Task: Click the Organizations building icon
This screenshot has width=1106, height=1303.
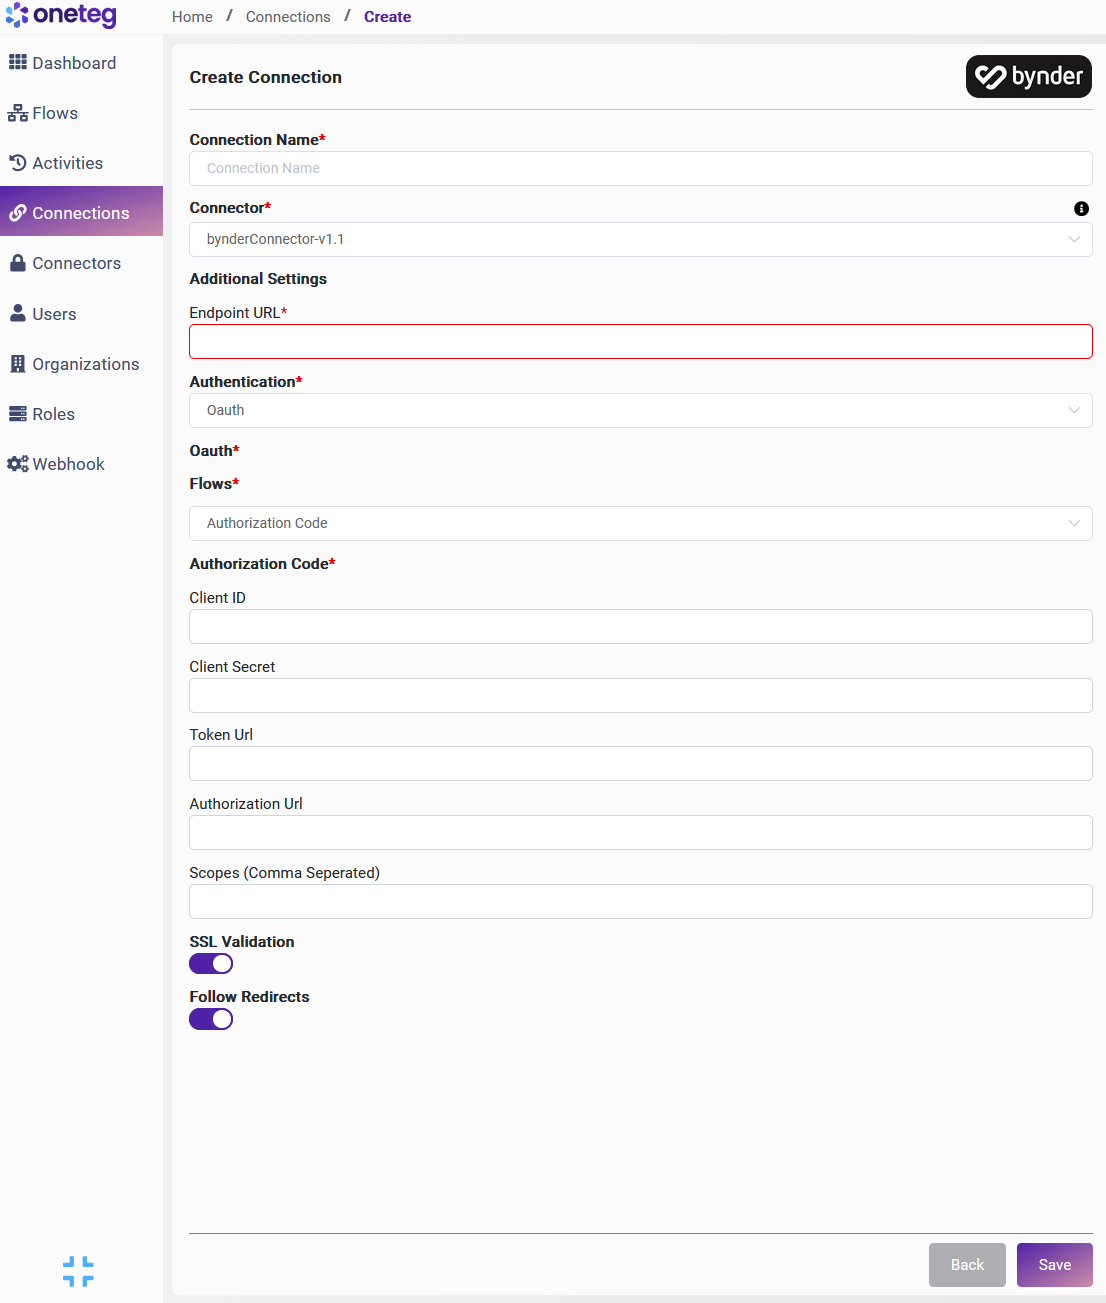Action: 17,364
